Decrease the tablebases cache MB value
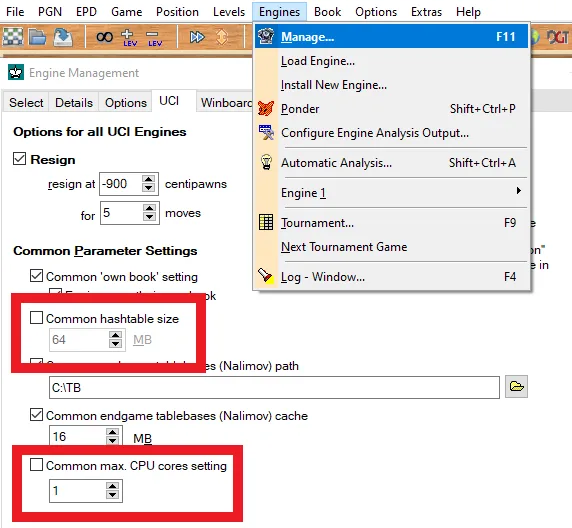The image size is (572, 528). pos(112,440)
